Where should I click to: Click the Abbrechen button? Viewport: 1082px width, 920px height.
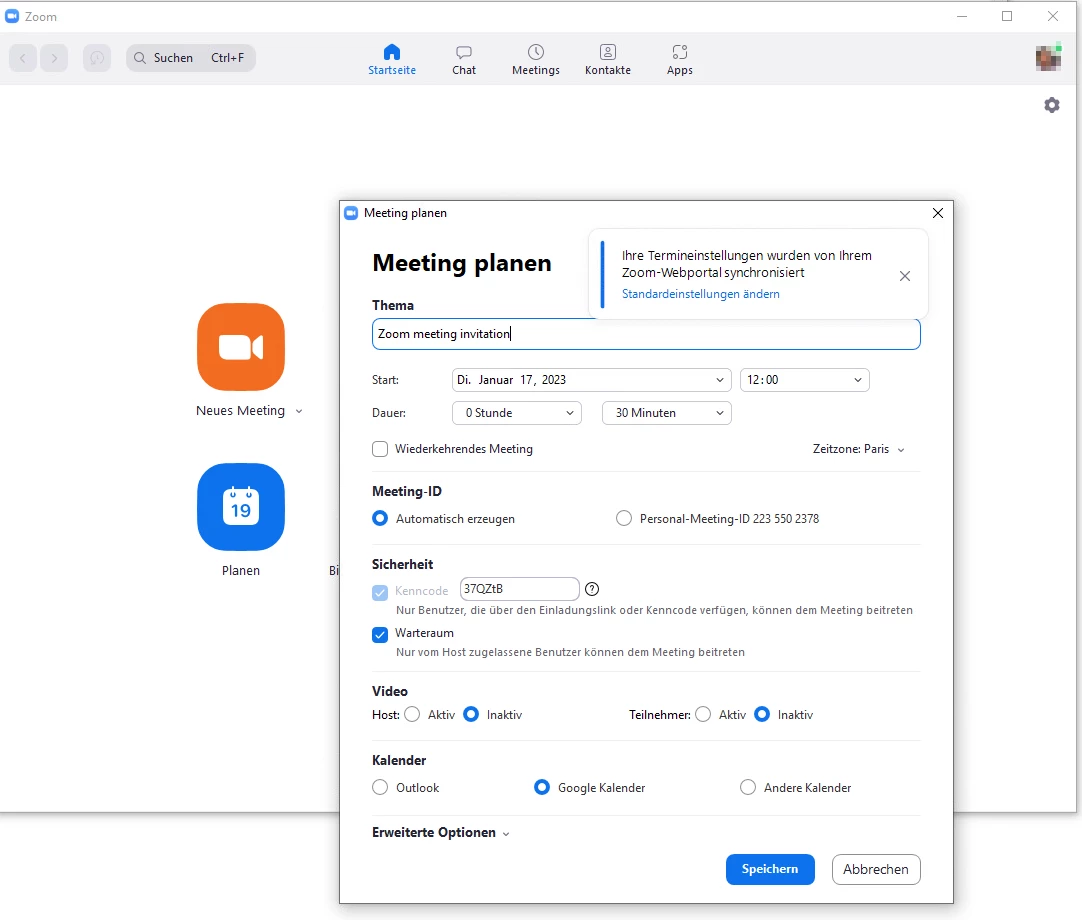point(876,870)
